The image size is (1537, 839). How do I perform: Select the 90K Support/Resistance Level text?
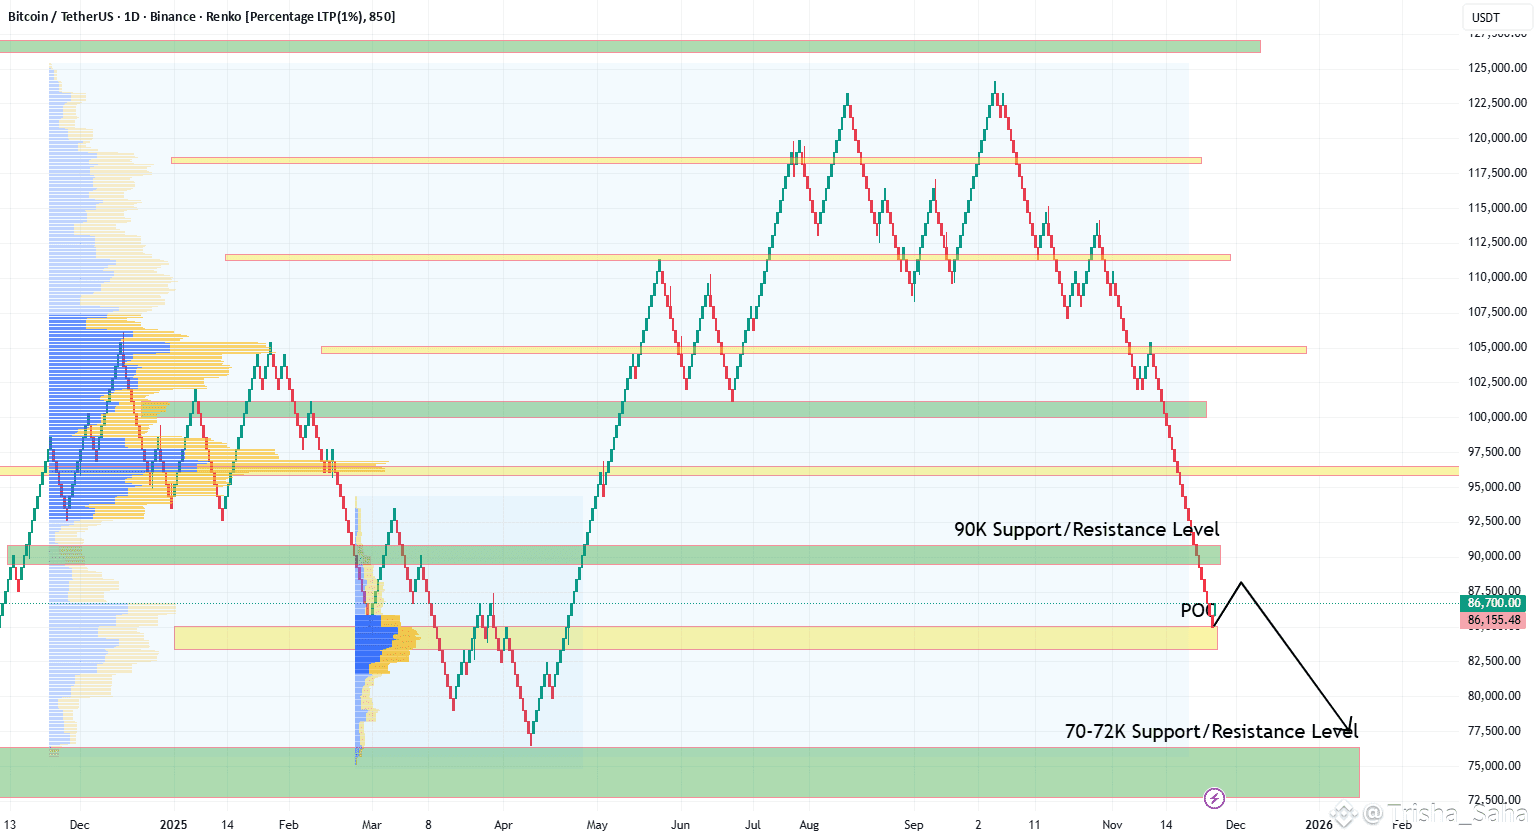1086,529
